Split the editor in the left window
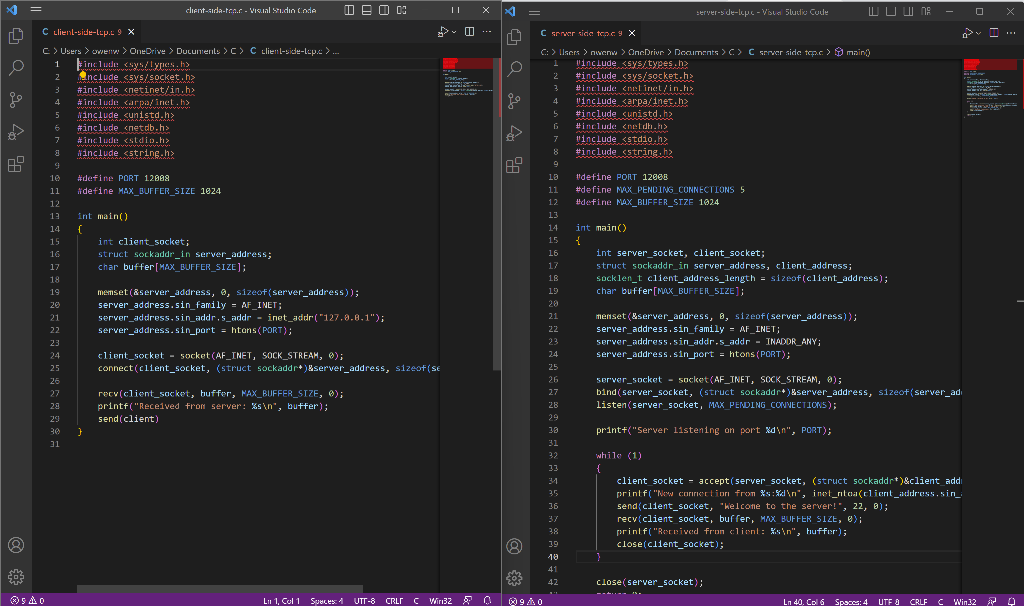This screenshot has width=1024, height=606. coord(469,31)
